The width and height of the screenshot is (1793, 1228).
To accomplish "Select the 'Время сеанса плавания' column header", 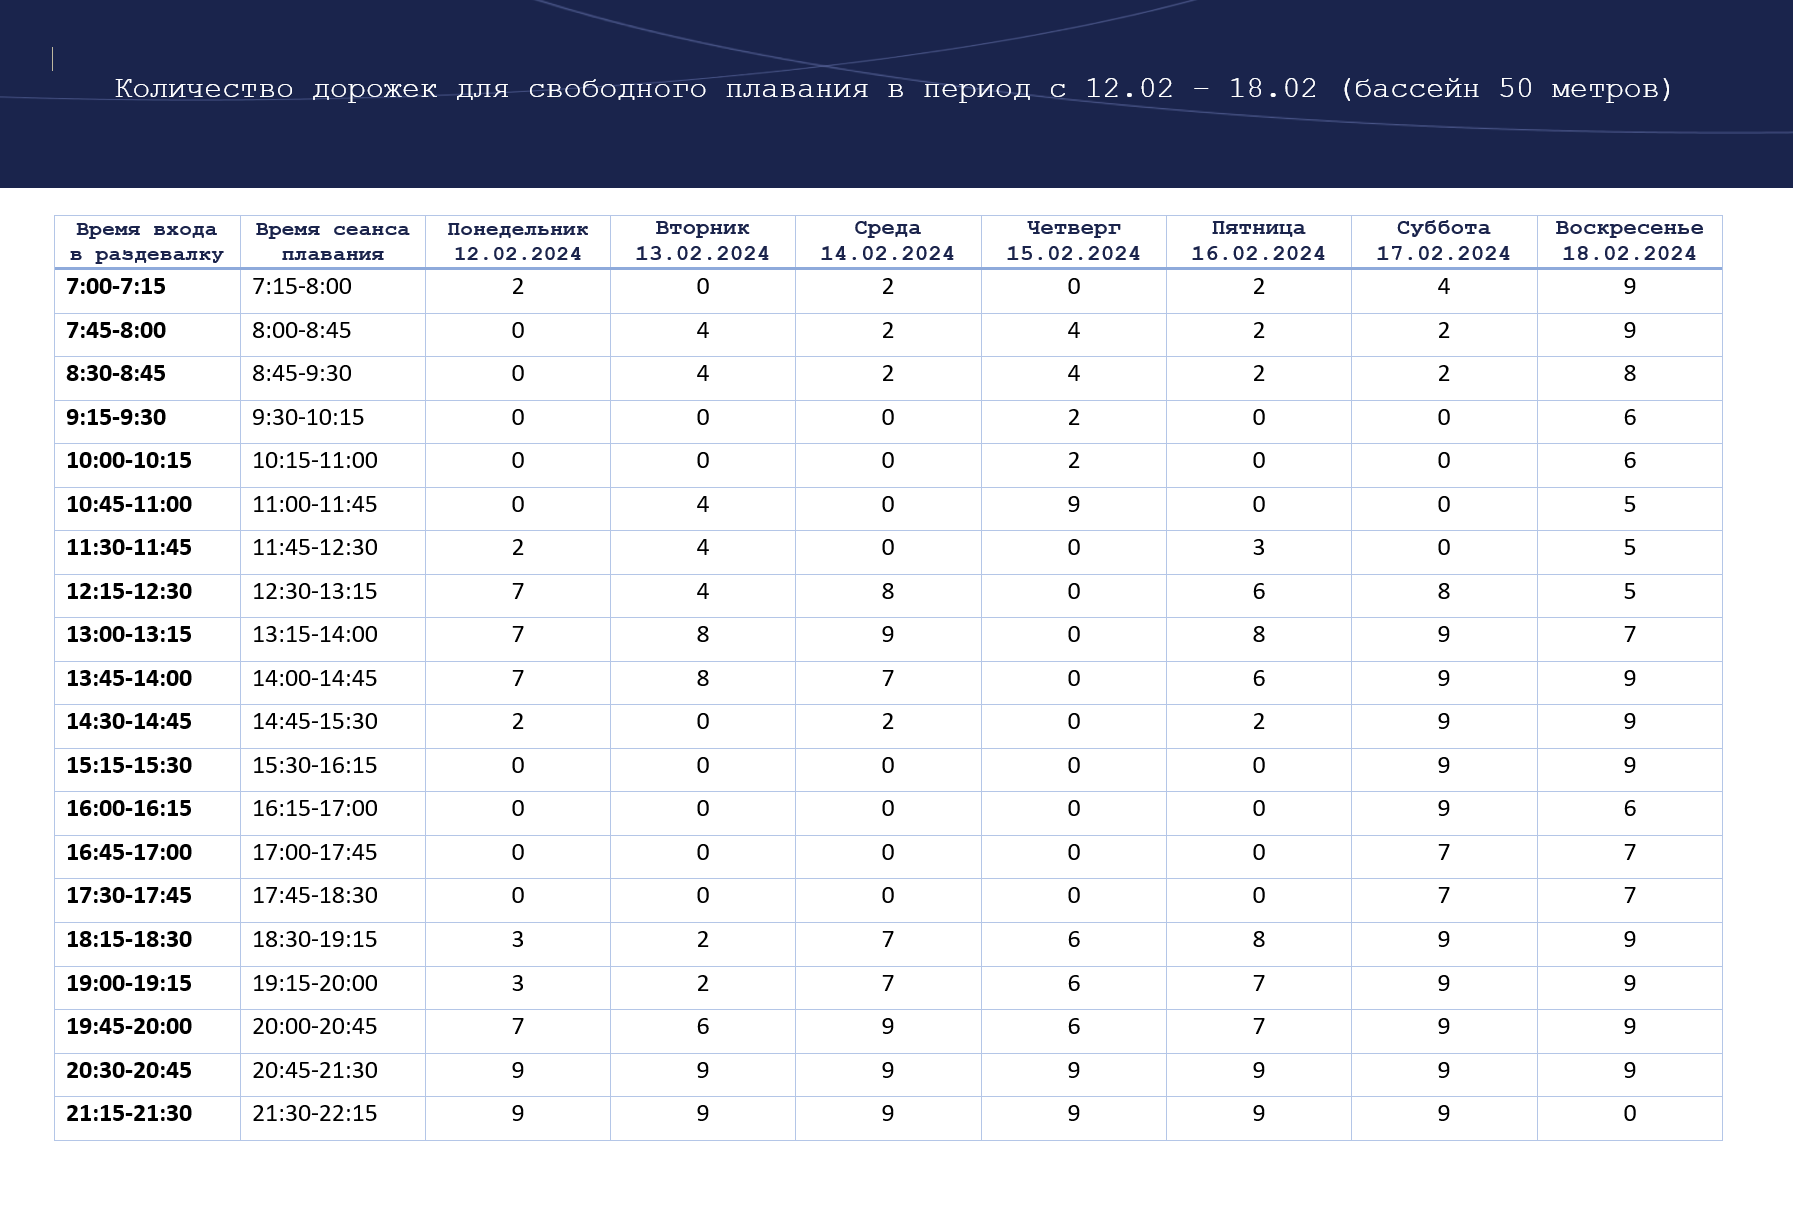I will tap(333, 241).
